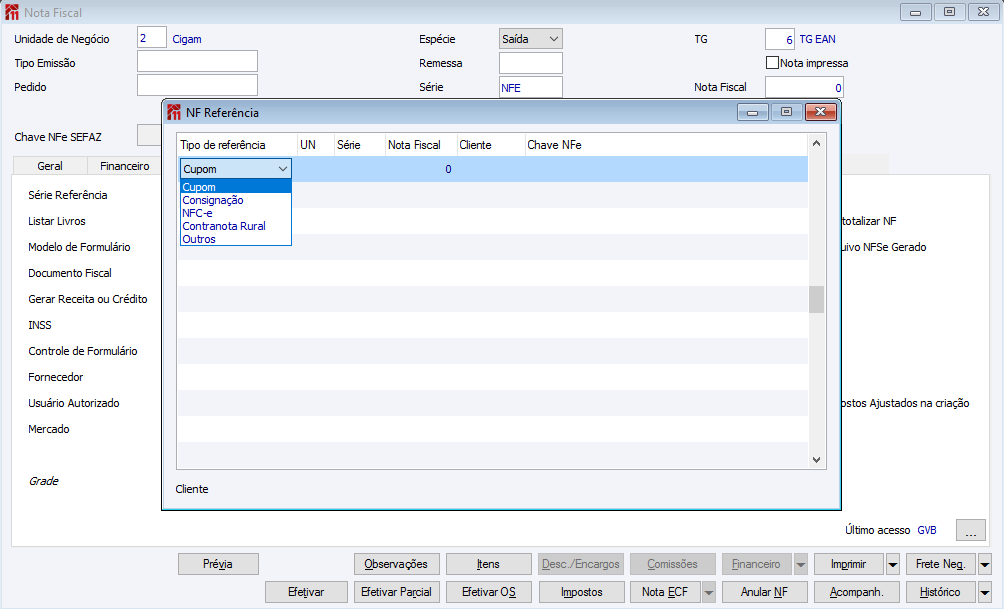
Task: Click the Cliente column header
Action: pos(490,145)
